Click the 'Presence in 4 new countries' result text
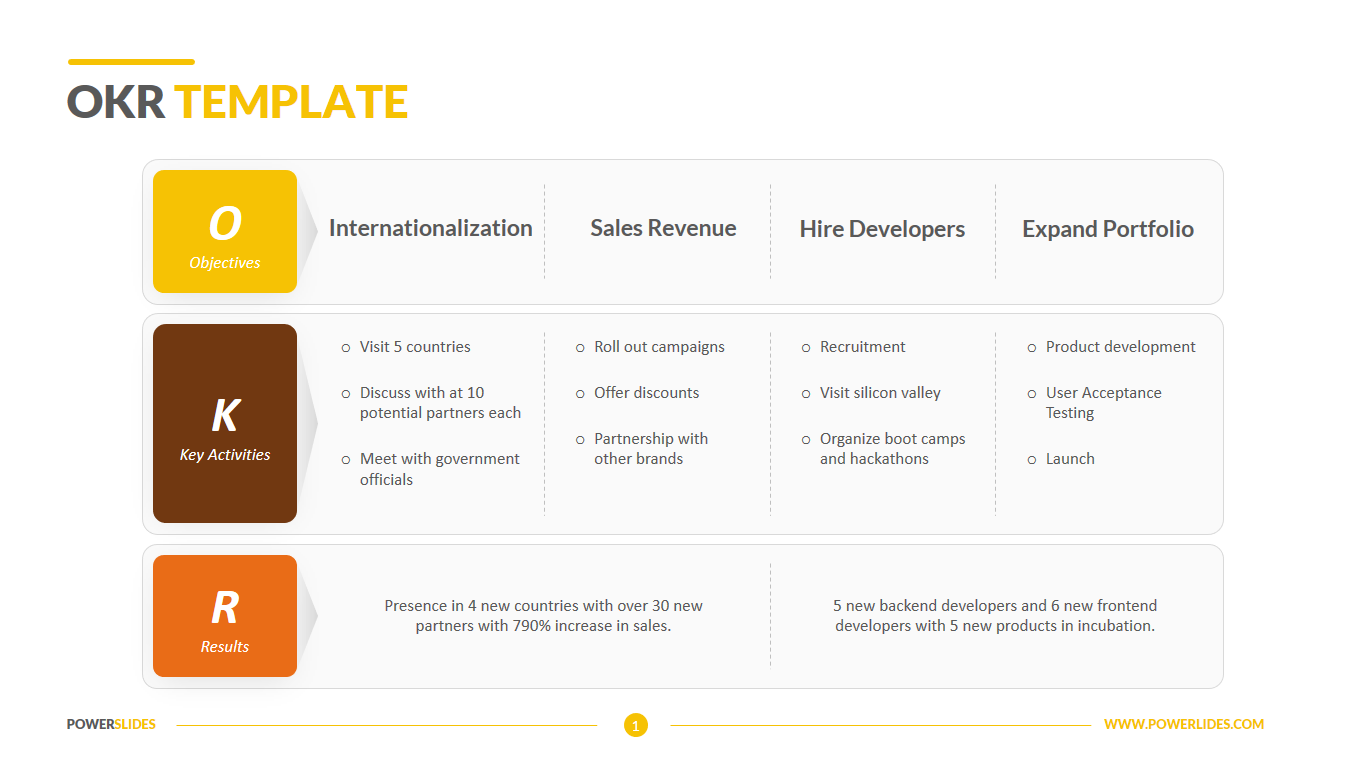 (543, 616)
